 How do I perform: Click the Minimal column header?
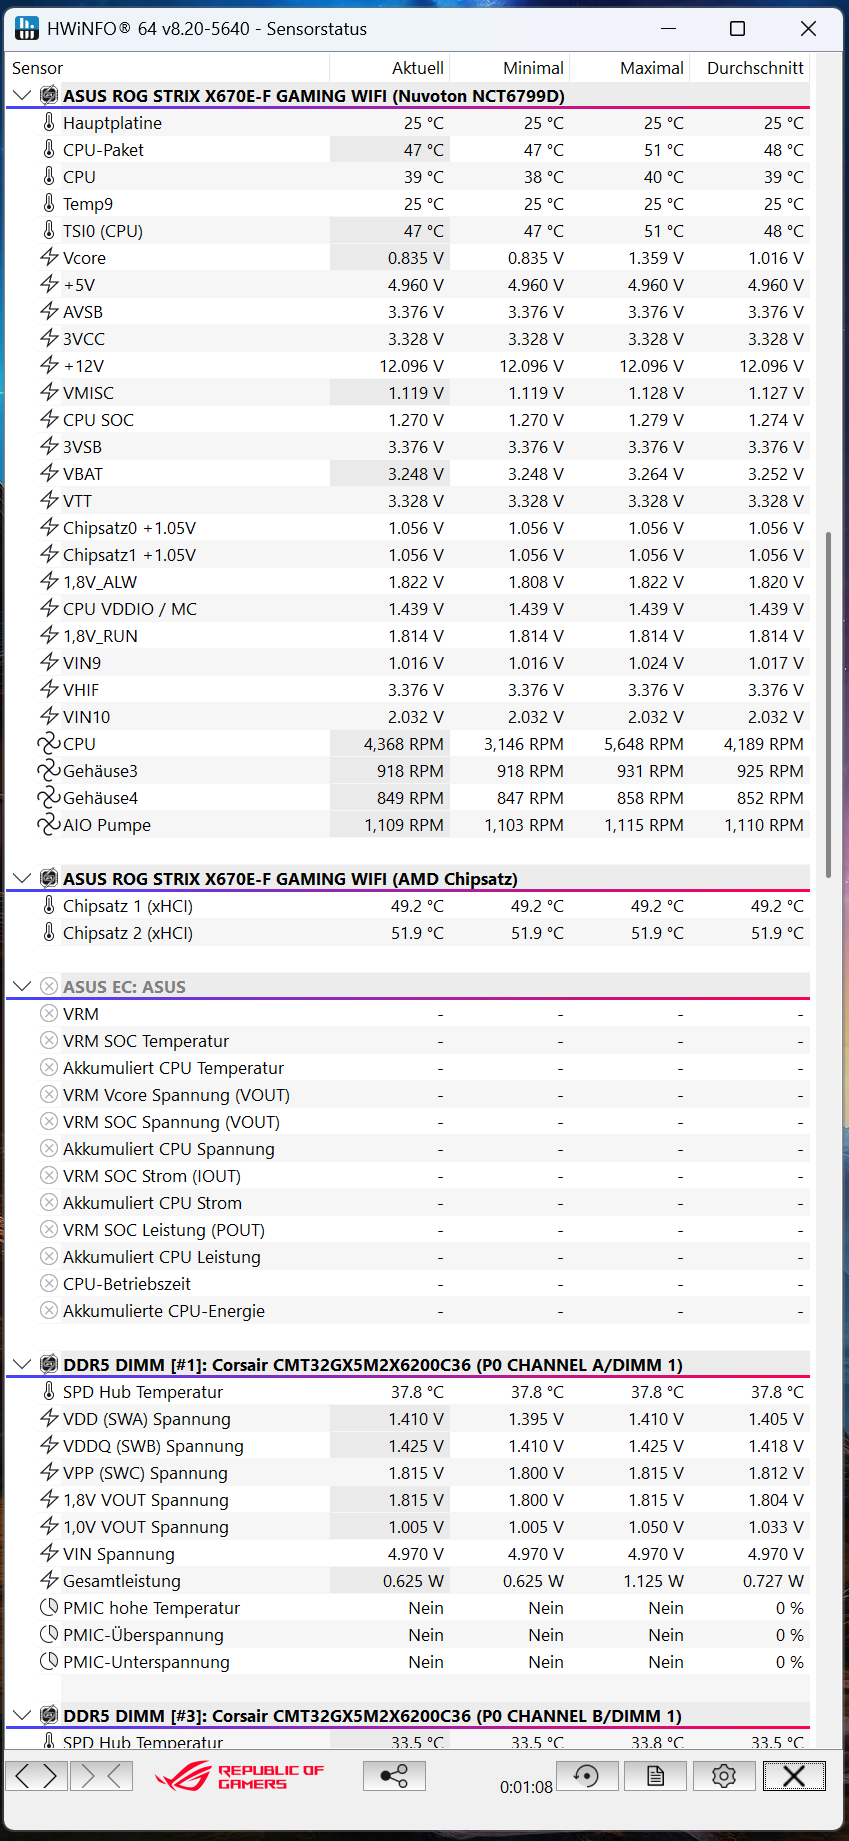click(533, 68)
